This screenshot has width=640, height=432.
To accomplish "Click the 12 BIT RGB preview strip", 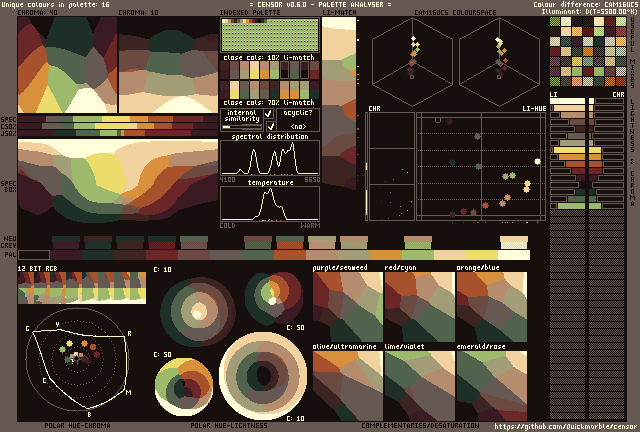I will point(82,288).
